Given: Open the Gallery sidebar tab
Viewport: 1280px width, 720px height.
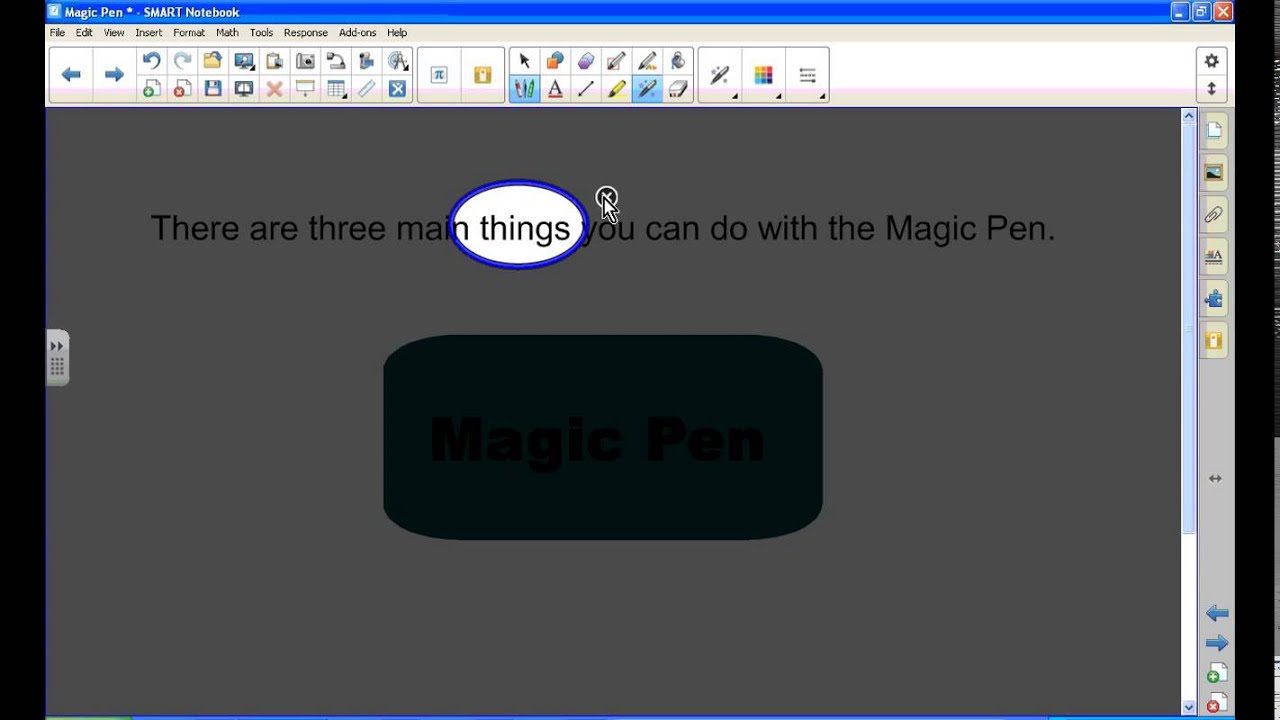Looking at the screenshot, I should click(x=1214, y=172).
